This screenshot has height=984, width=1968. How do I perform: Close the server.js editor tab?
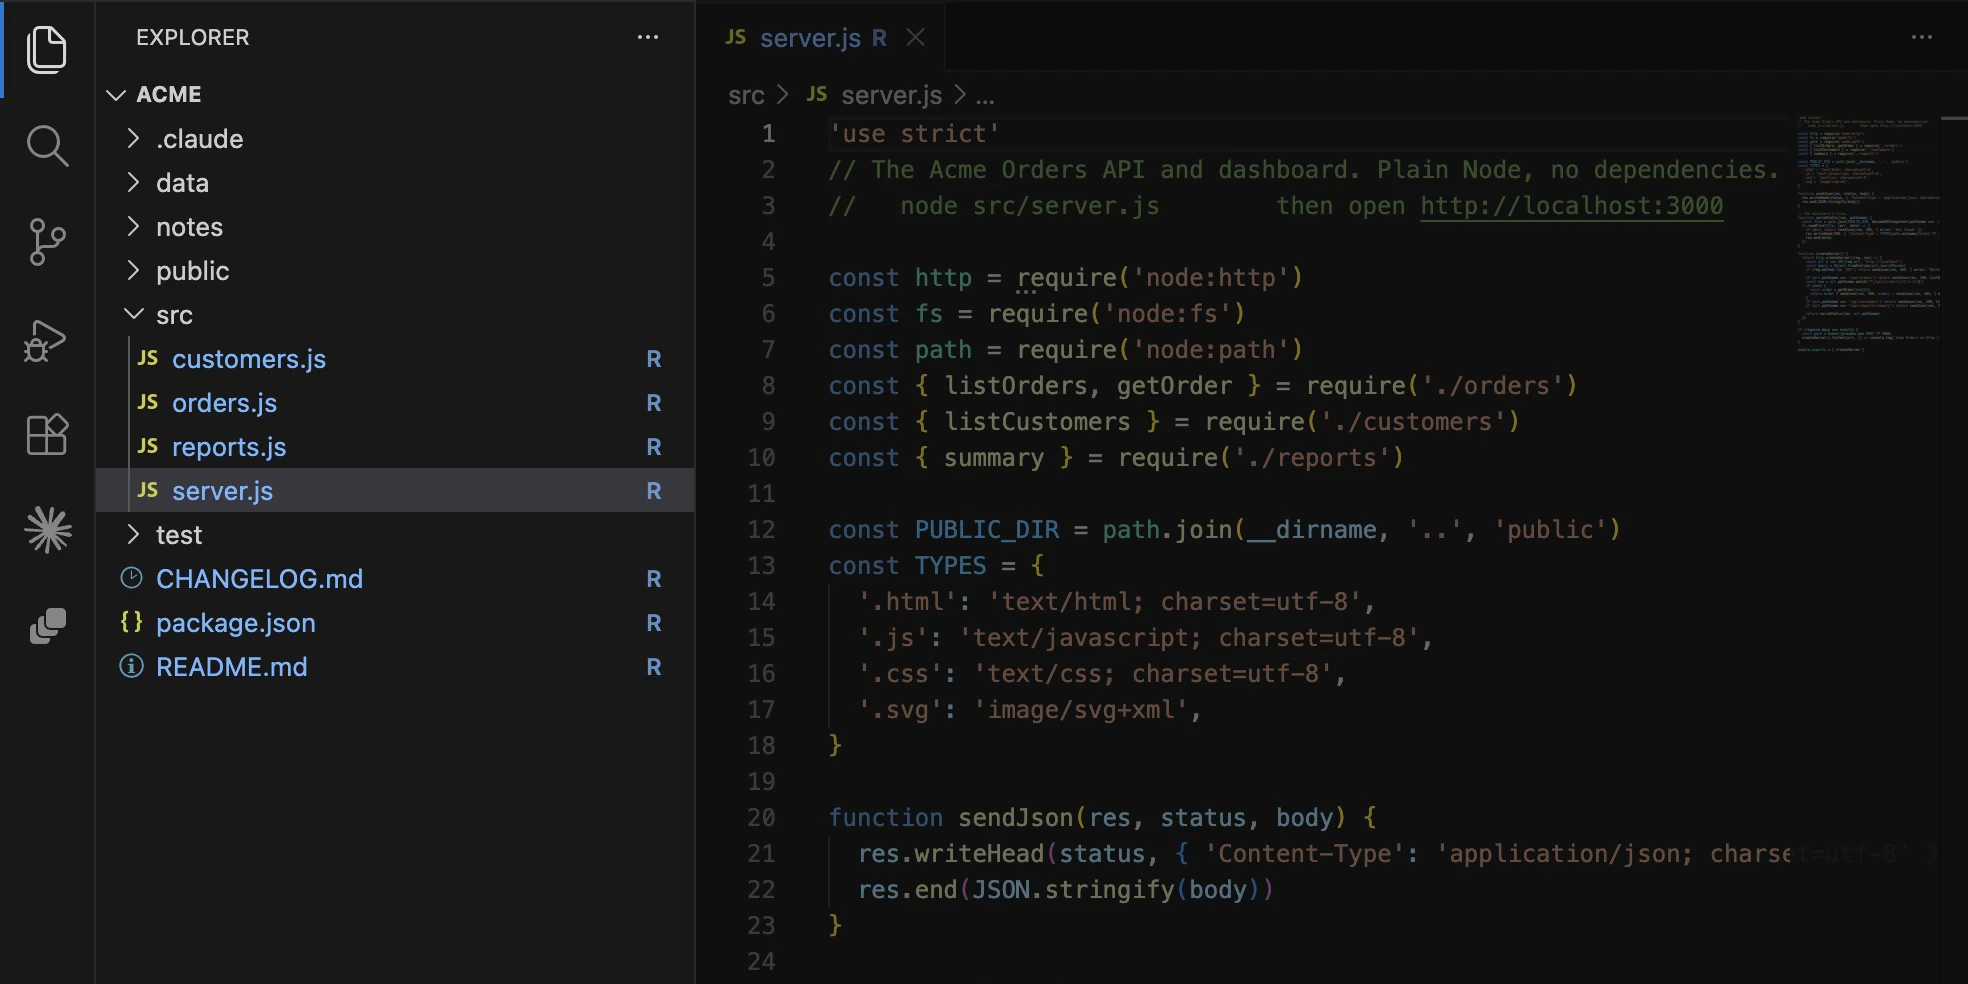point(915,38)
